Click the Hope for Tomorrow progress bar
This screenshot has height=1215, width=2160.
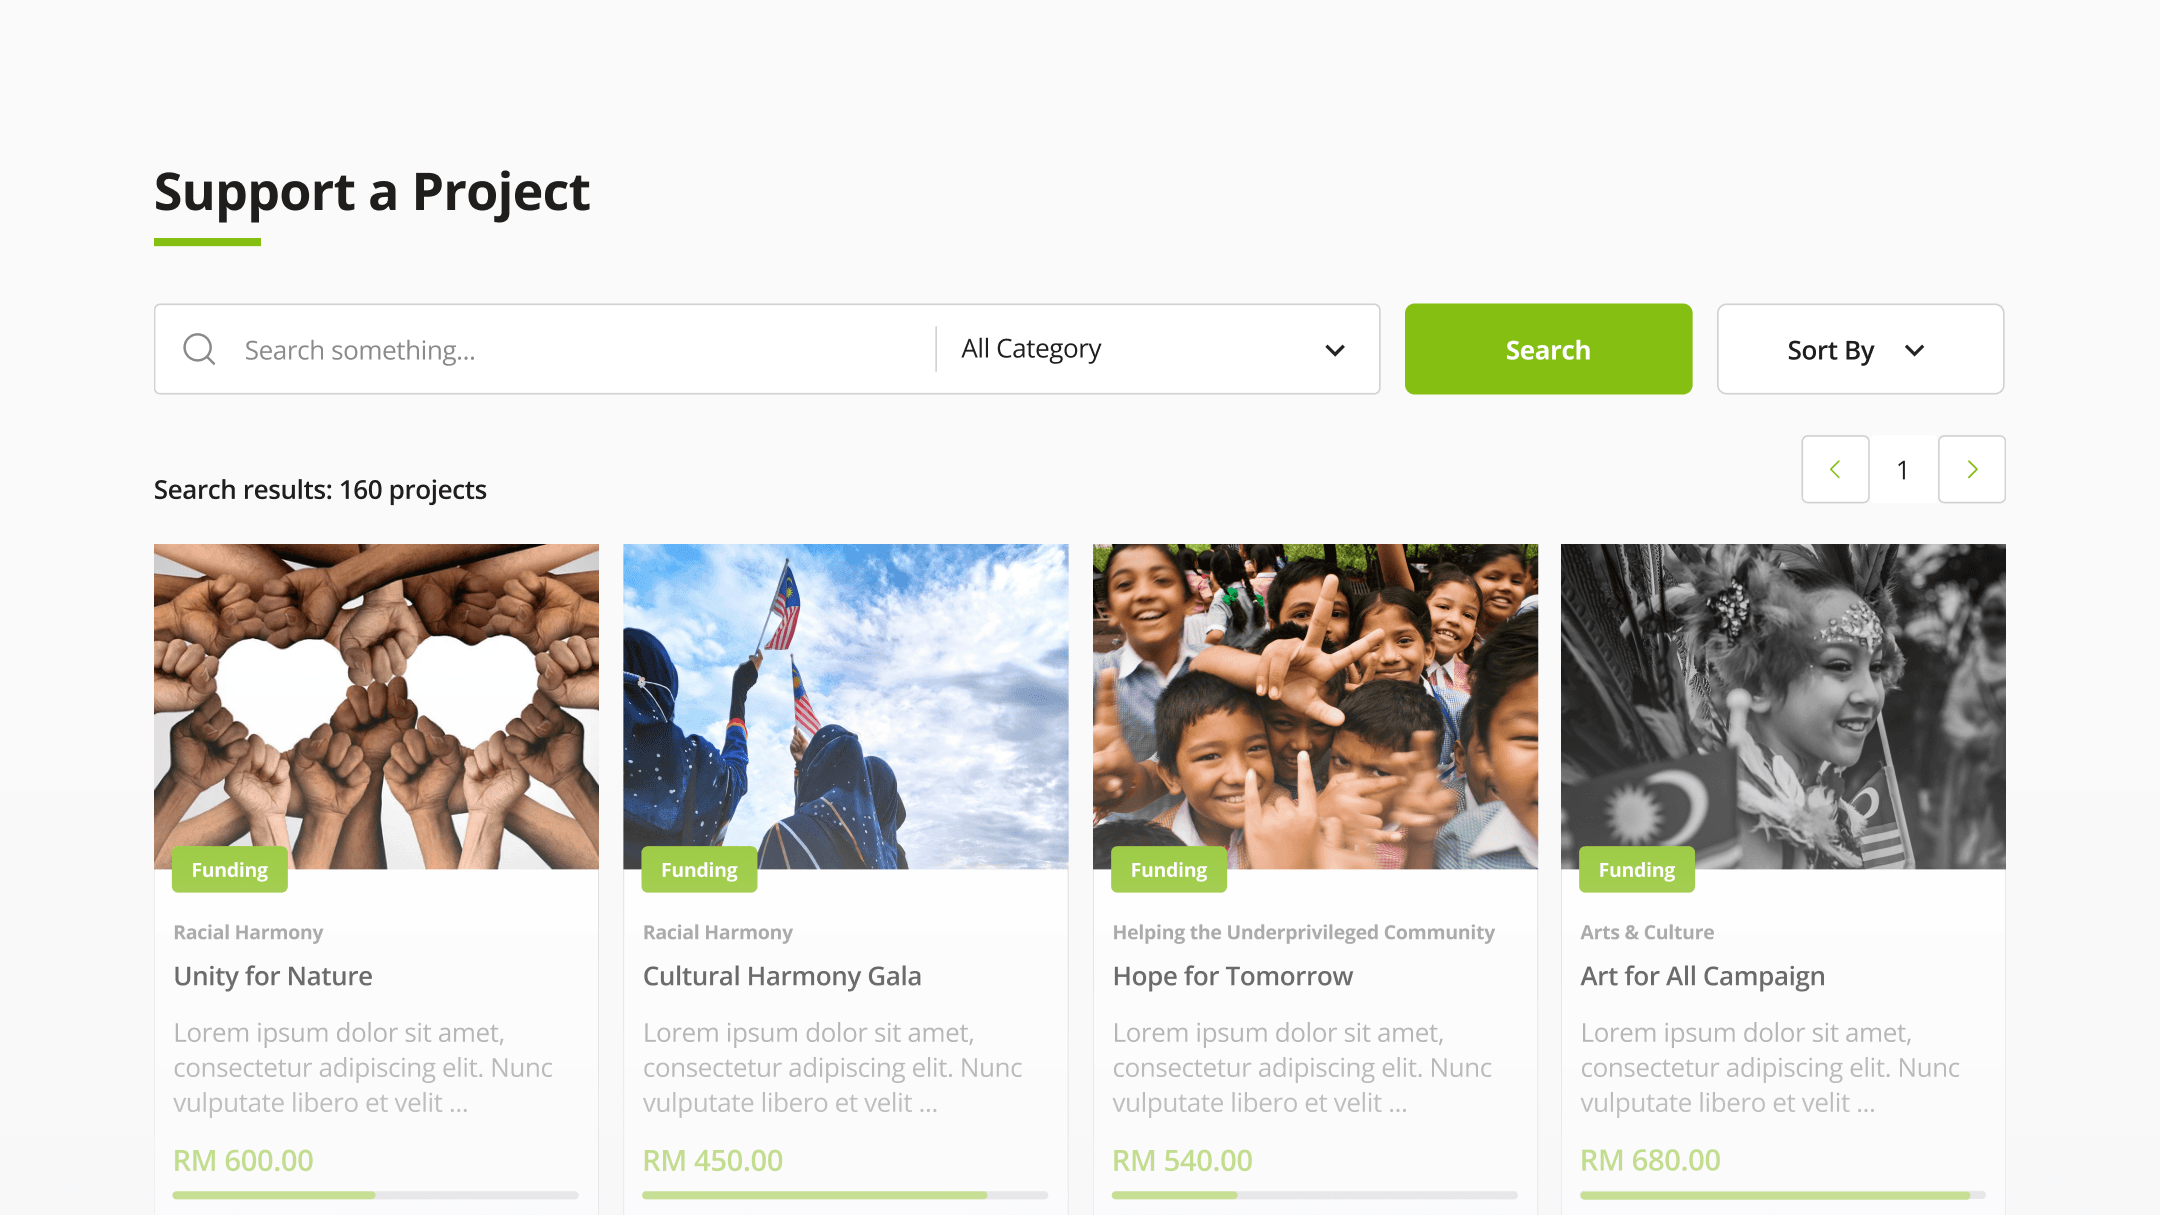point(1314,1195)
